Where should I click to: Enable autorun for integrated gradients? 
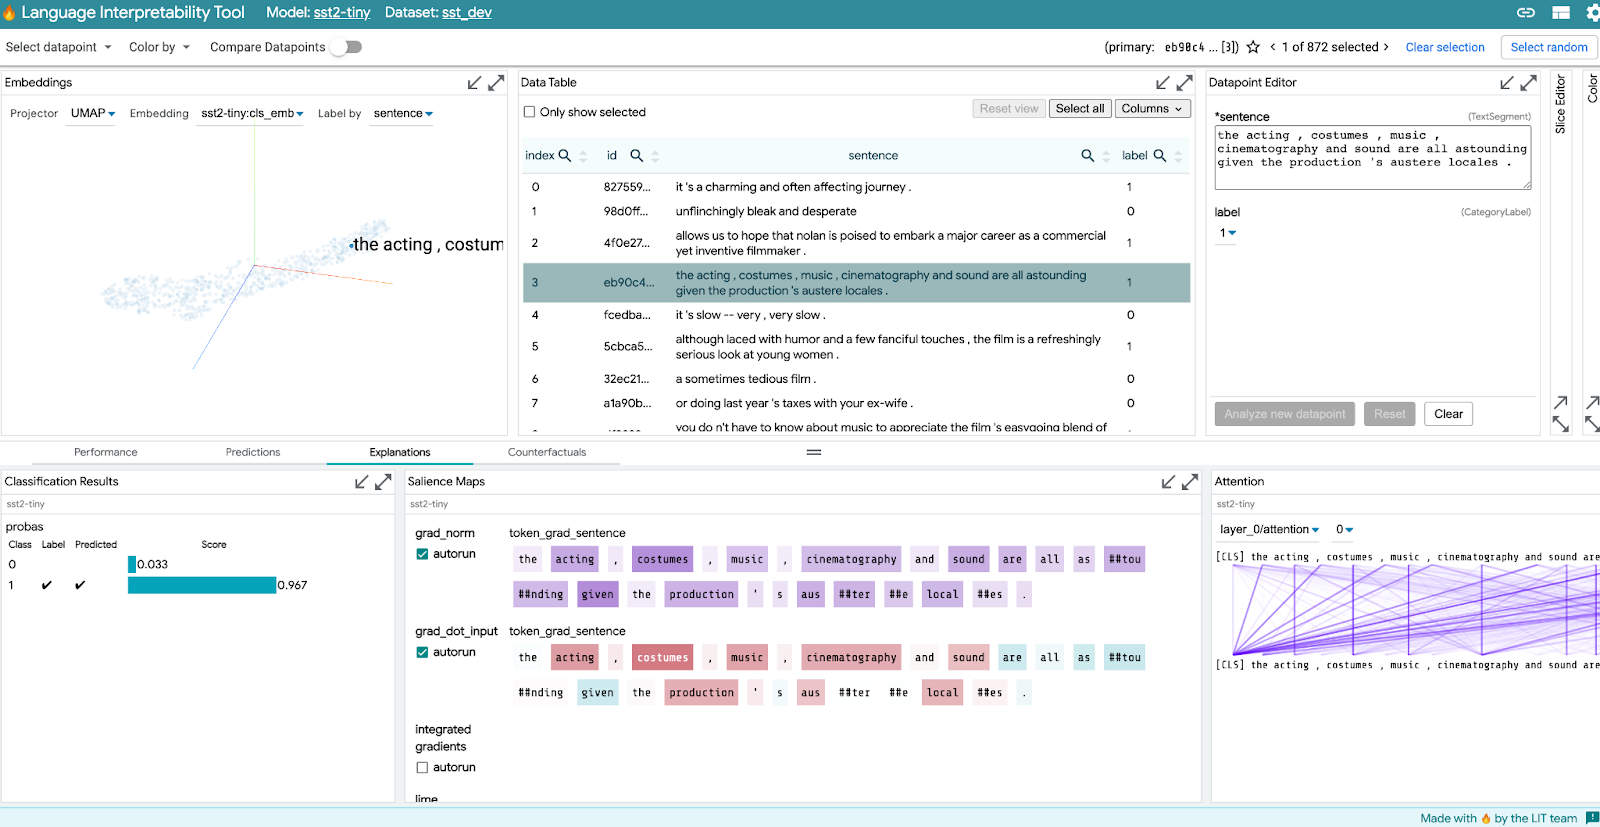point(422,768)
